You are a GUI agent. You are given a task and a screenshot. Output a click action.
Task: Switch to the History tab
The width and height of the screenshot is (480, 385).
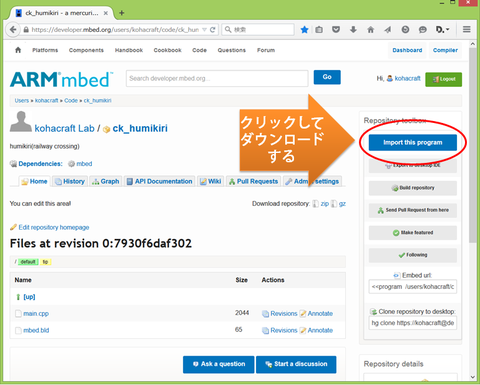tap(70, 181)
